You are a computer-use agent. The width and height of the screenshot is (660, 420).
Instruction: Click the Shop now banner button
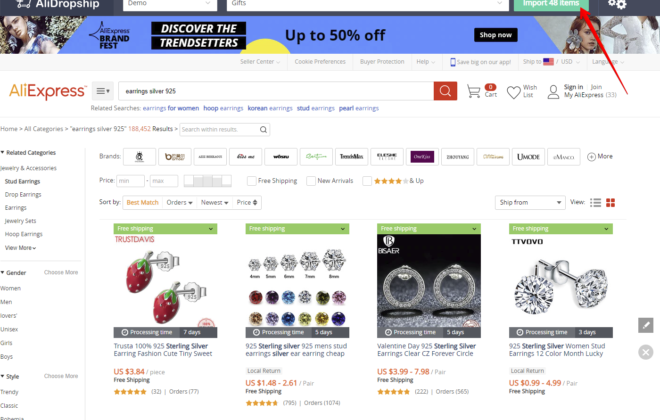pos(495,35)
